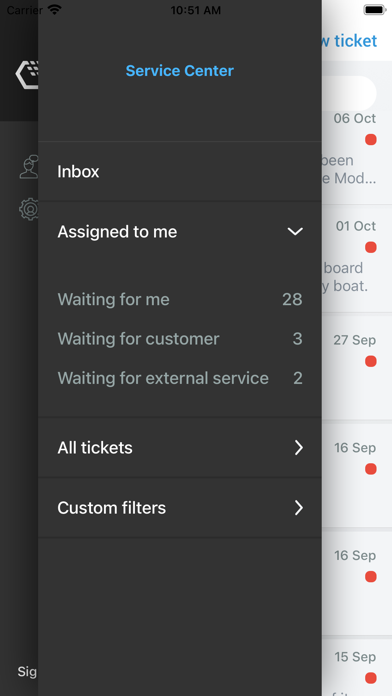Open the customer chat person icon
This screenshot has width=392, height=696.
[x=29, y=167]
